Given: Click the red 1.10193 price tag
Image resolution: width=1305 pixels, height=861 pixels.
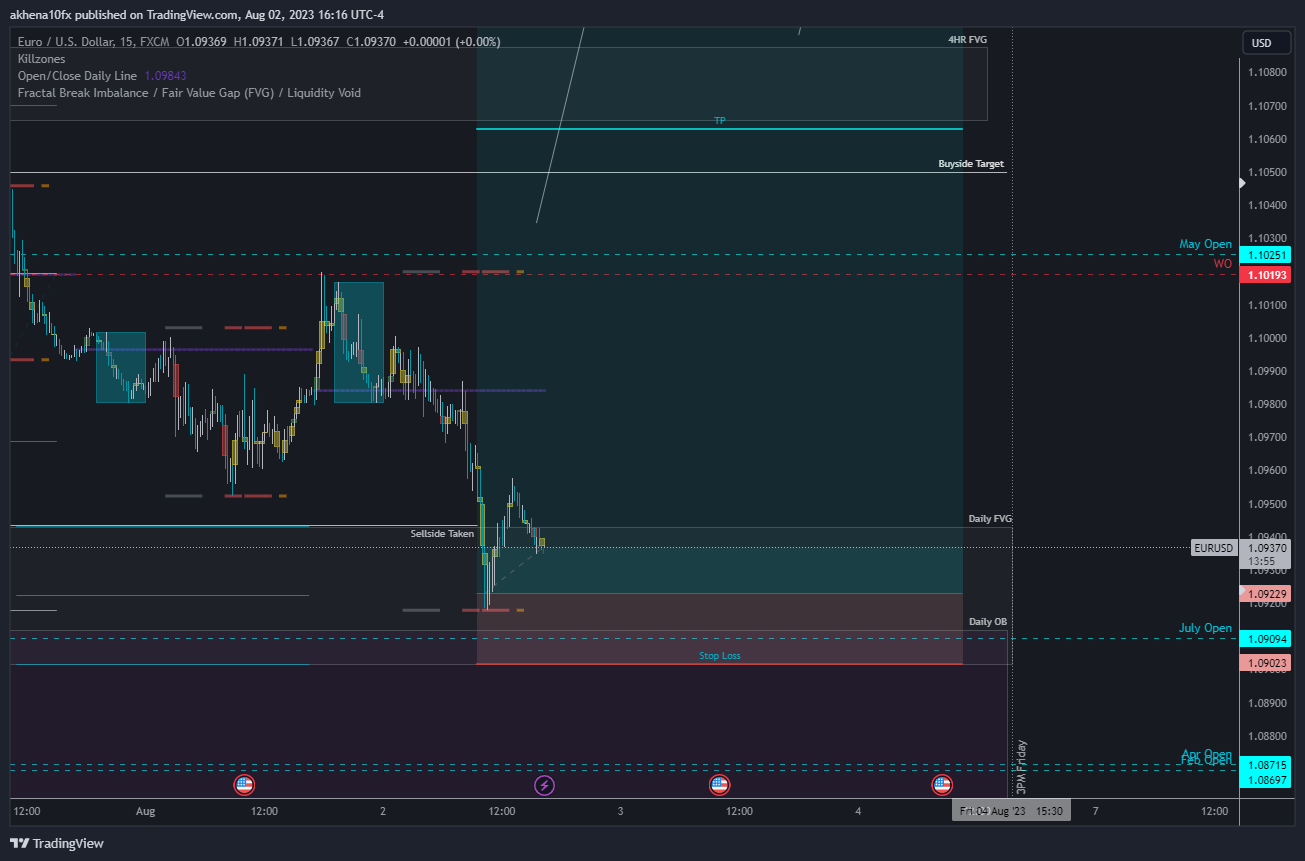Looking at the screenshot, I should click(1265, 275).
